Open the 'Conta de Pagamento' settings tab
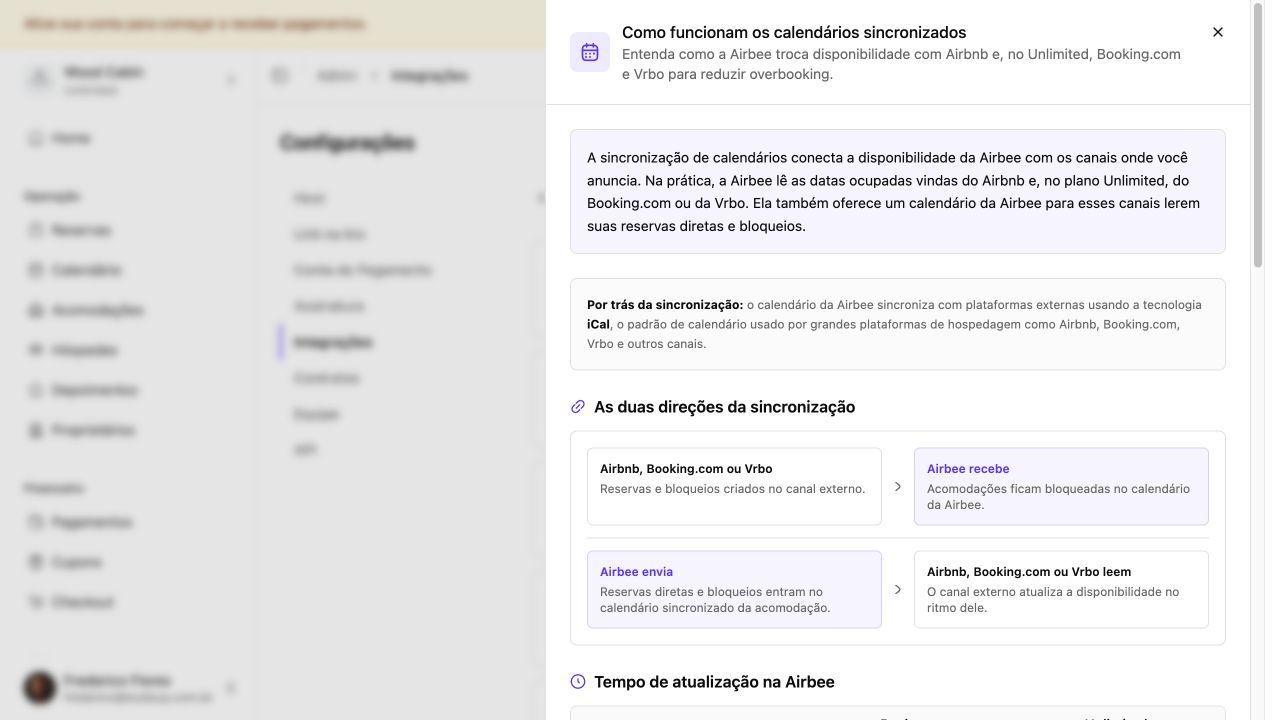The image size is (1280, 720). coord(363,270)
